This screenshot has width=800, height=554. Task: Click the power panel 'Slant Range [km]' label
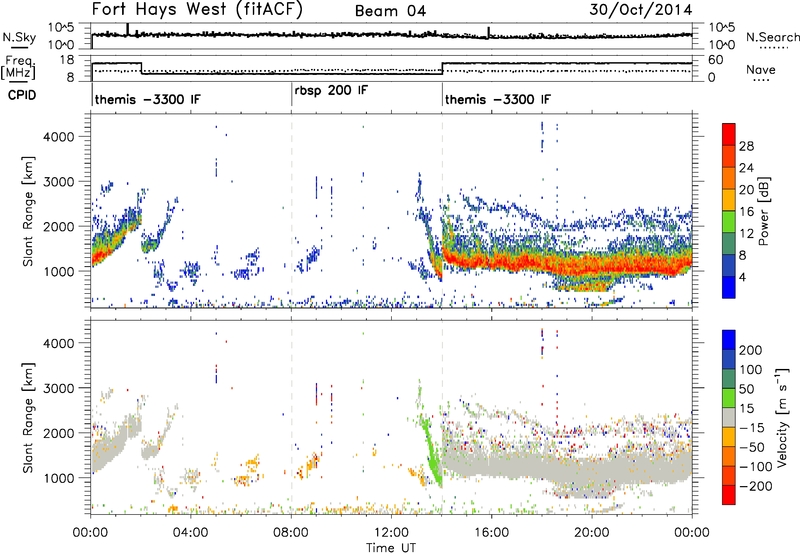[28, 211]
